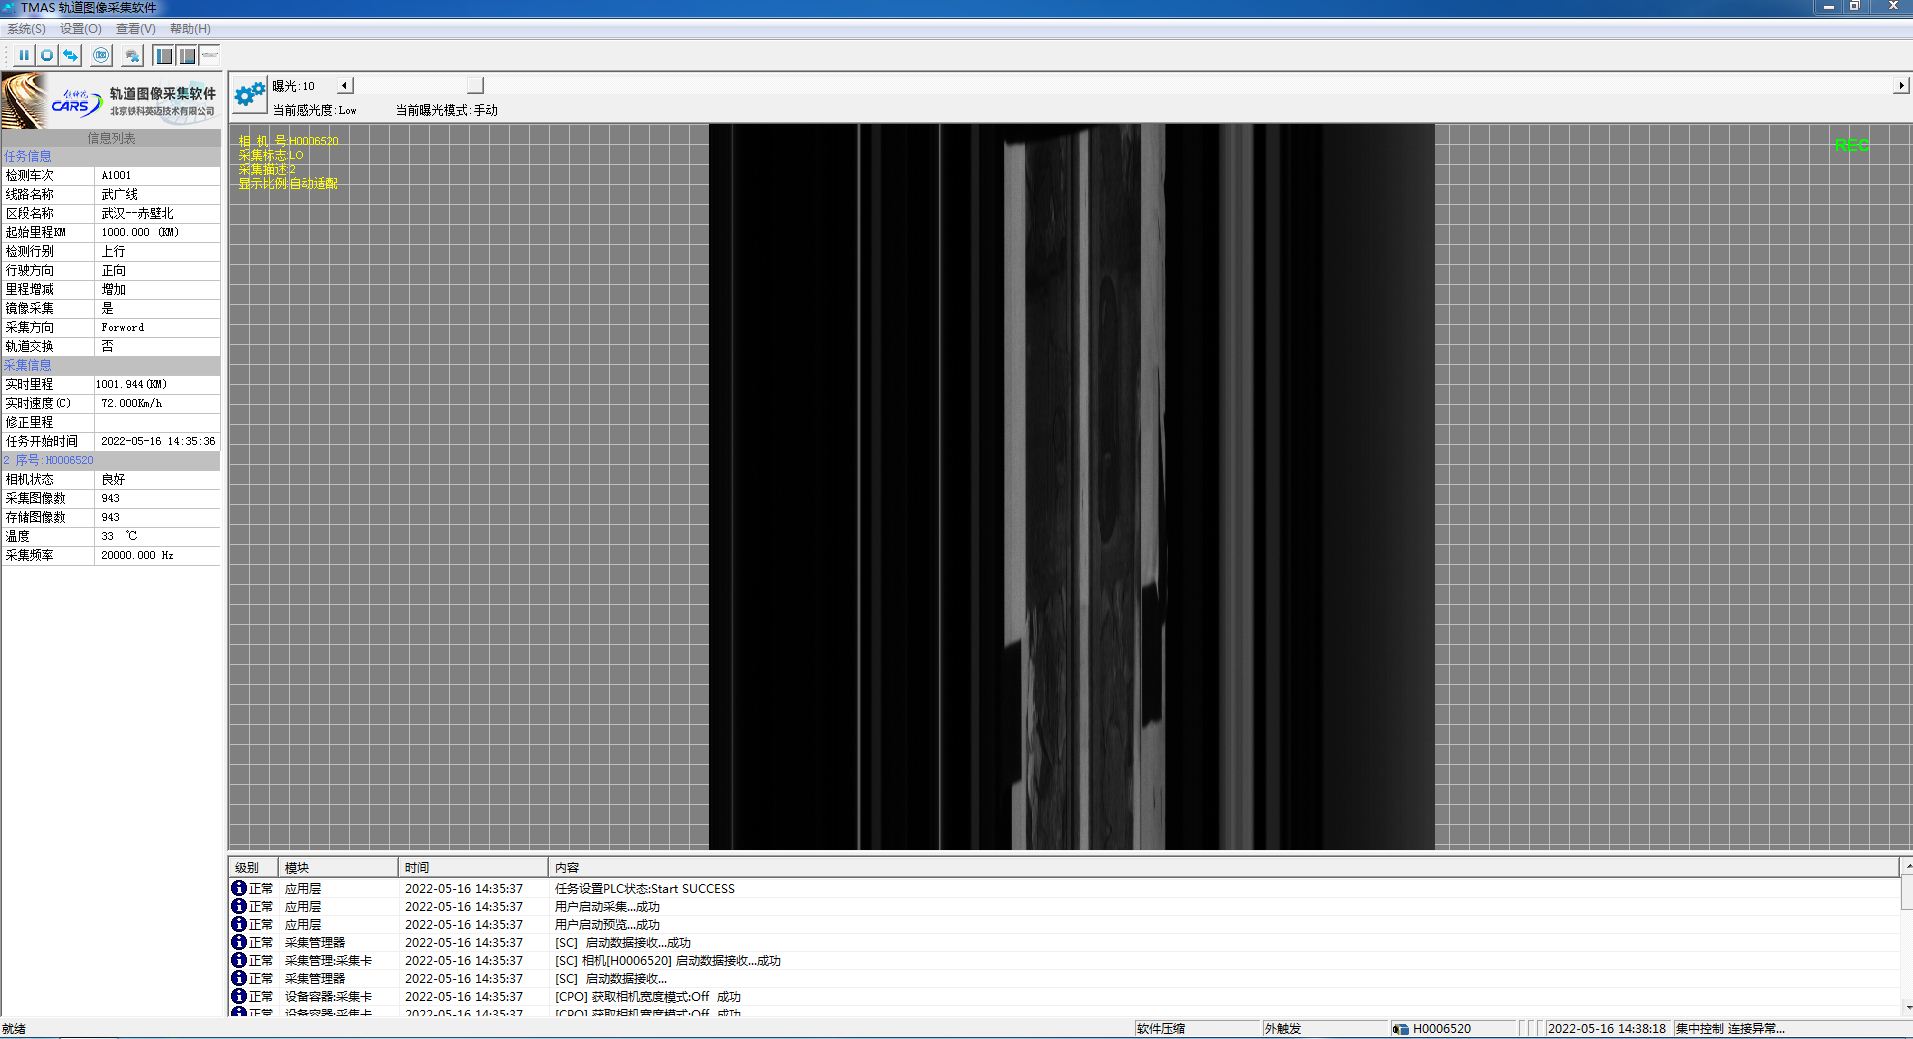This screenshot has height=1039, width=1913.
Task: Click the round camera capture toolbar icon
Action: tap(101, 56)
